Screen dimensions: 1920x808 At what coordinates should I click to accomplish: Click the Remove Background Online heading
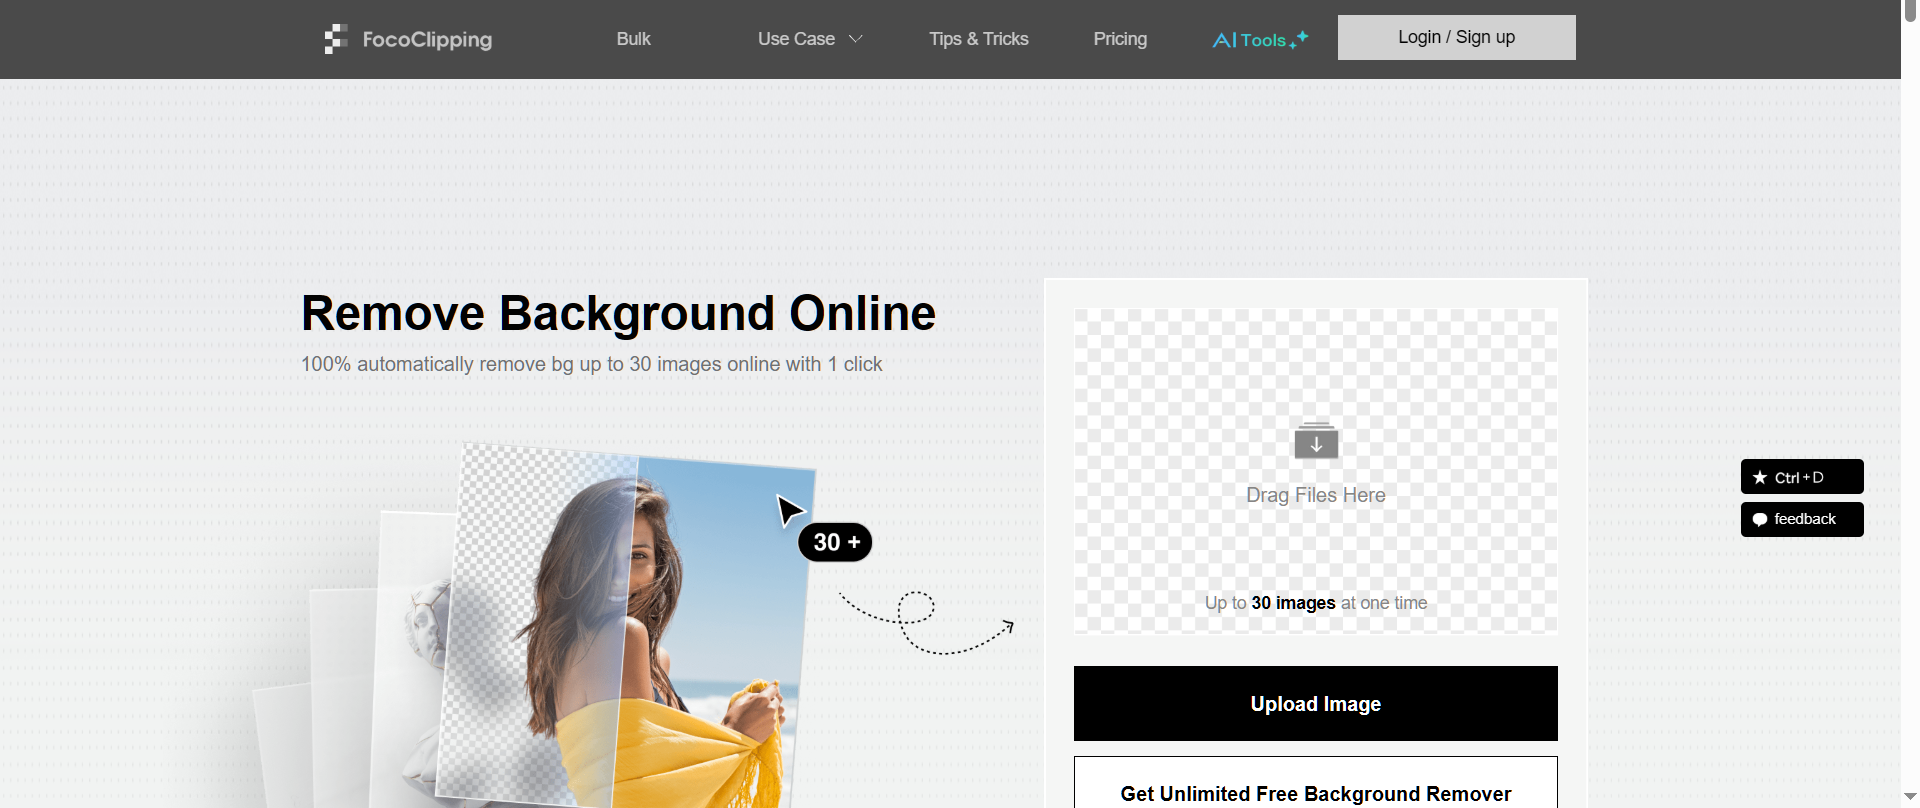point(618,313)
